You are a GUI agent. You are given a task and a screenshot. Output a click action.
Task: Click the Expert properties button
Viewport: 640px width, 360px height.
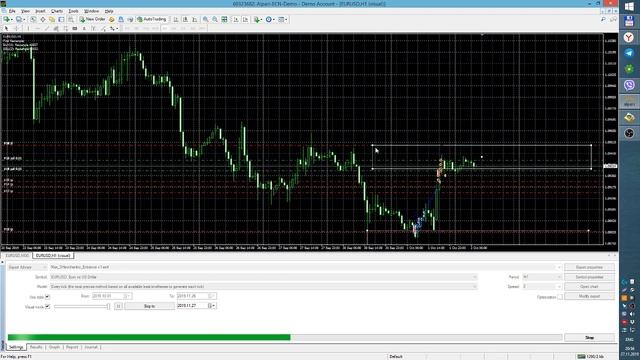click(x=589, y=267)
